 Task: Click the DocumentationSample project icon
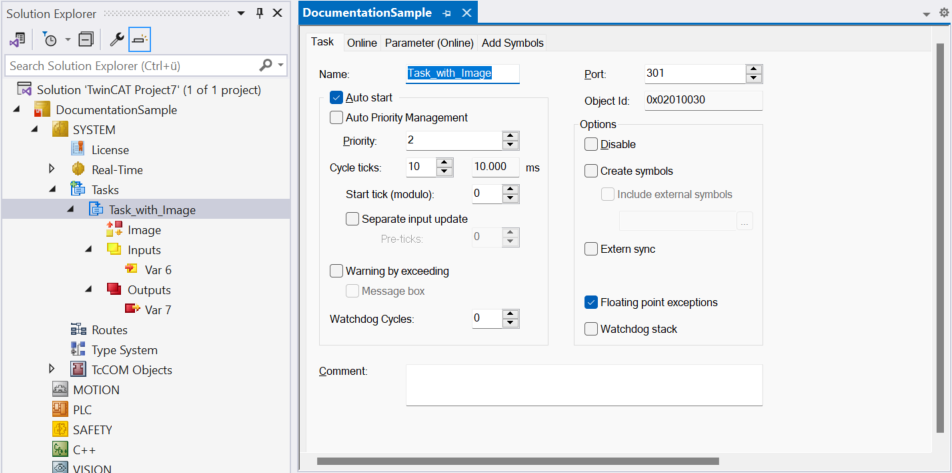(41, 110)
